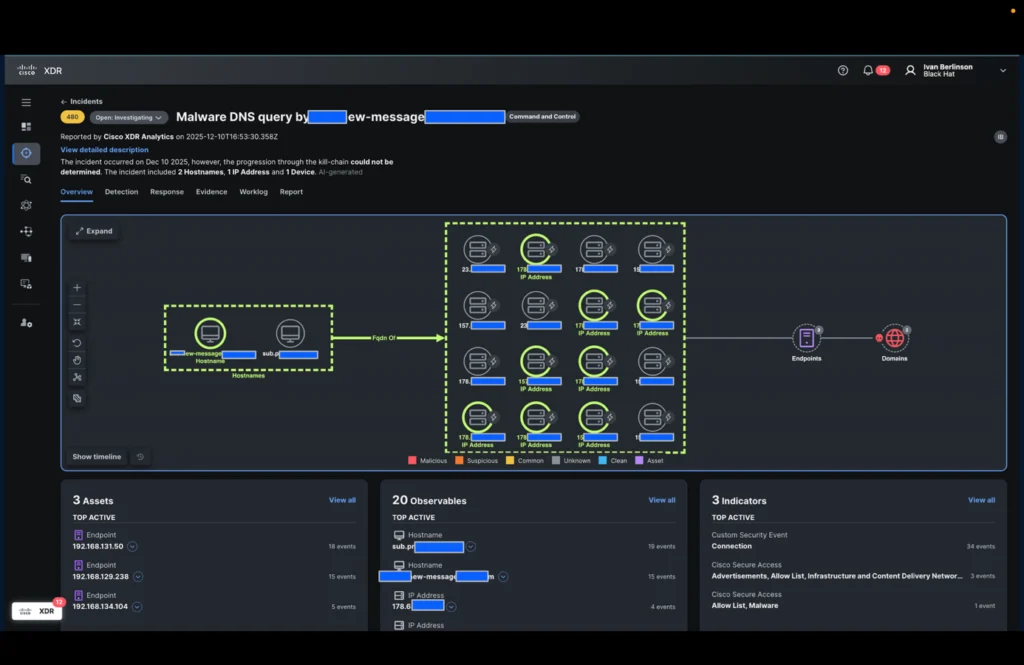Open the 'Open: Investigating' status dropdown
This screenshot has height=665, width=1024.
[130, 117]
